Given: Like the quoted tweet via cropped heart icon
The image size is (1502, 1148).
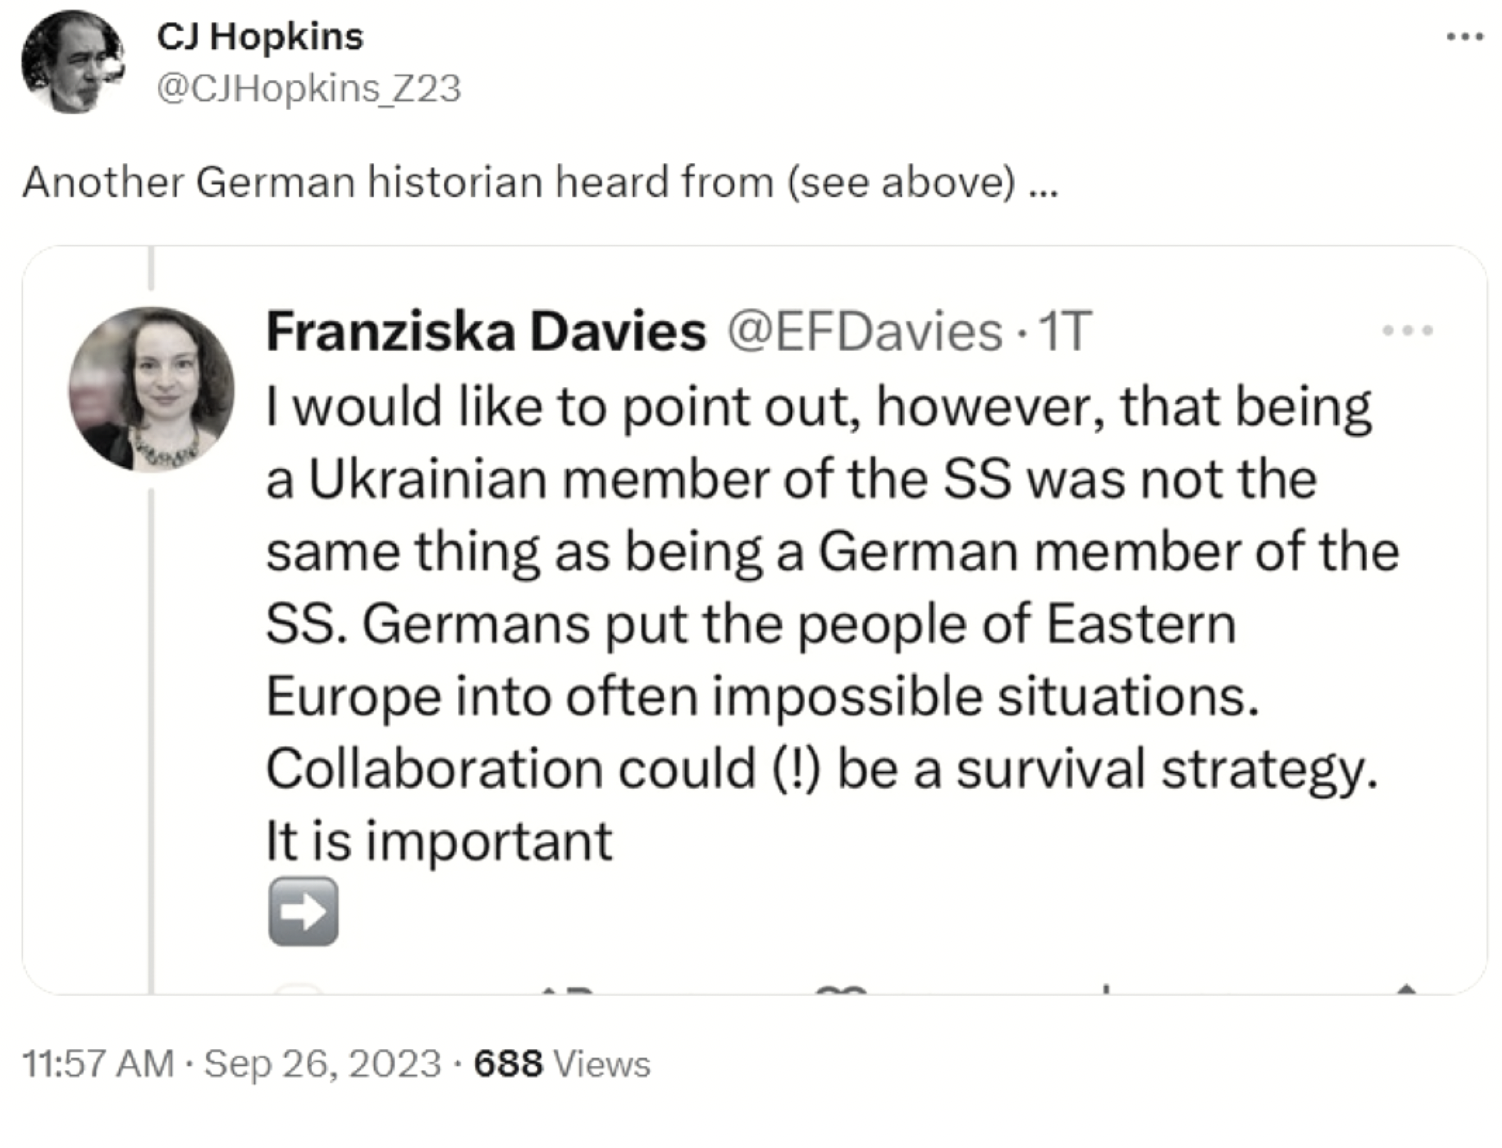Looking at the screenshot, I should click(x=840, y=988).
